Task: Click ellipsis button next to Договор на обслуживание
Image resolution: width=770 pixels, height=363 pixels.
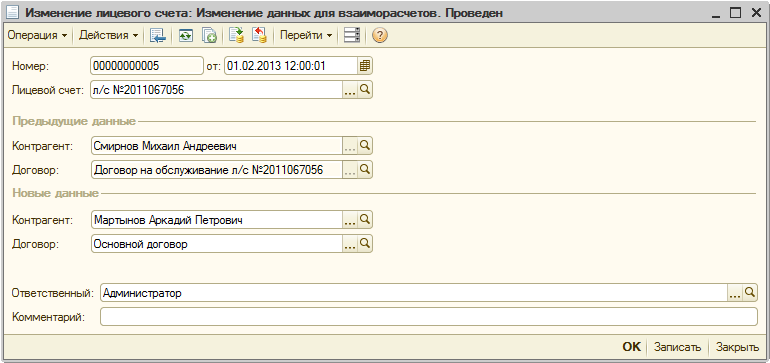Action: coord(350,170)
